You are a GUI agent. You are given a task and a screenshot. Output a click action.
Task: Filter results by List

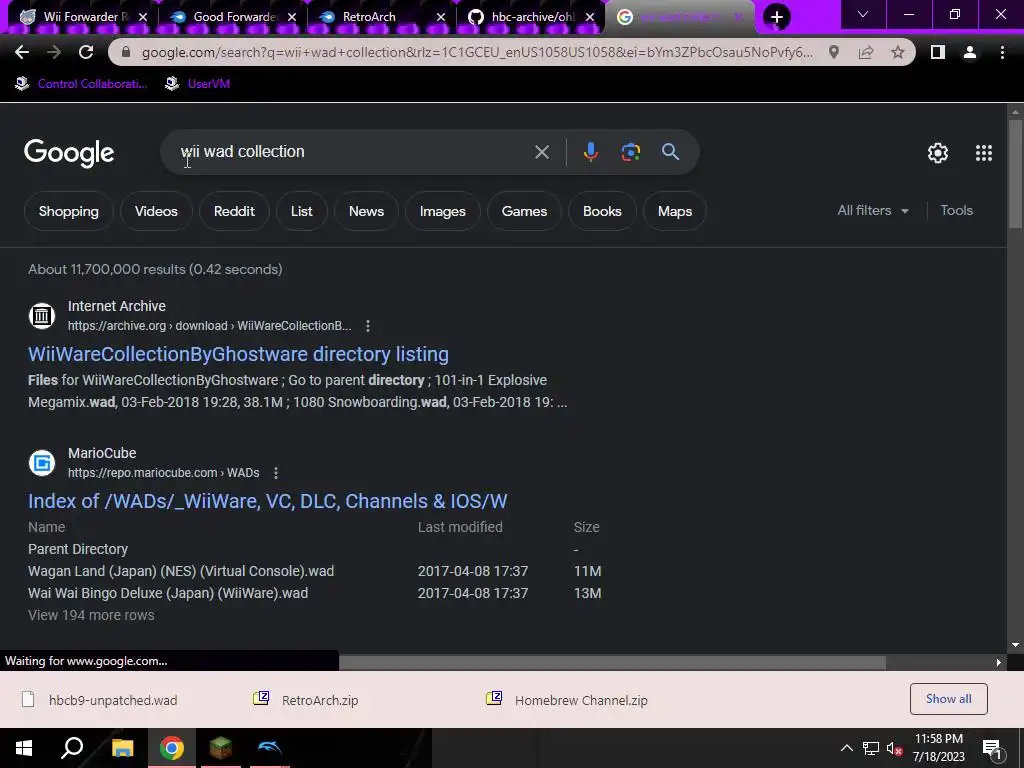[301, 211]
